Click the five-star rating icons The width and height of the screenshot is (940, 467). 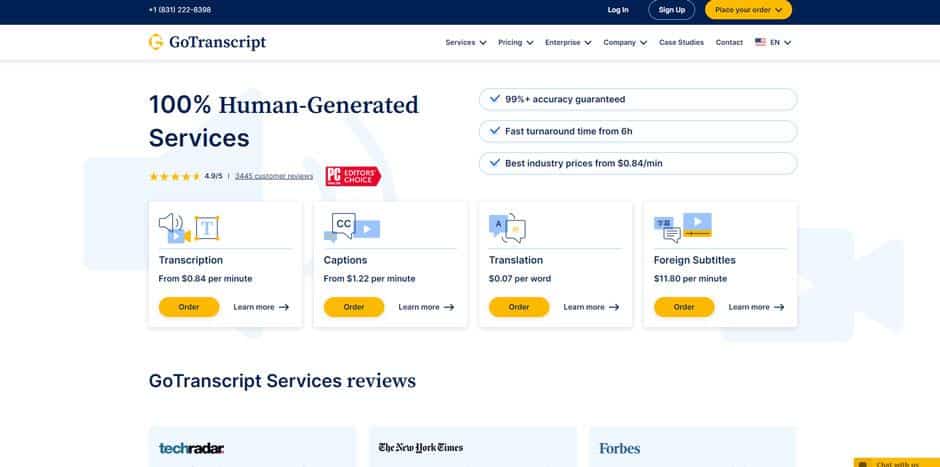click(x=174, y=176)
